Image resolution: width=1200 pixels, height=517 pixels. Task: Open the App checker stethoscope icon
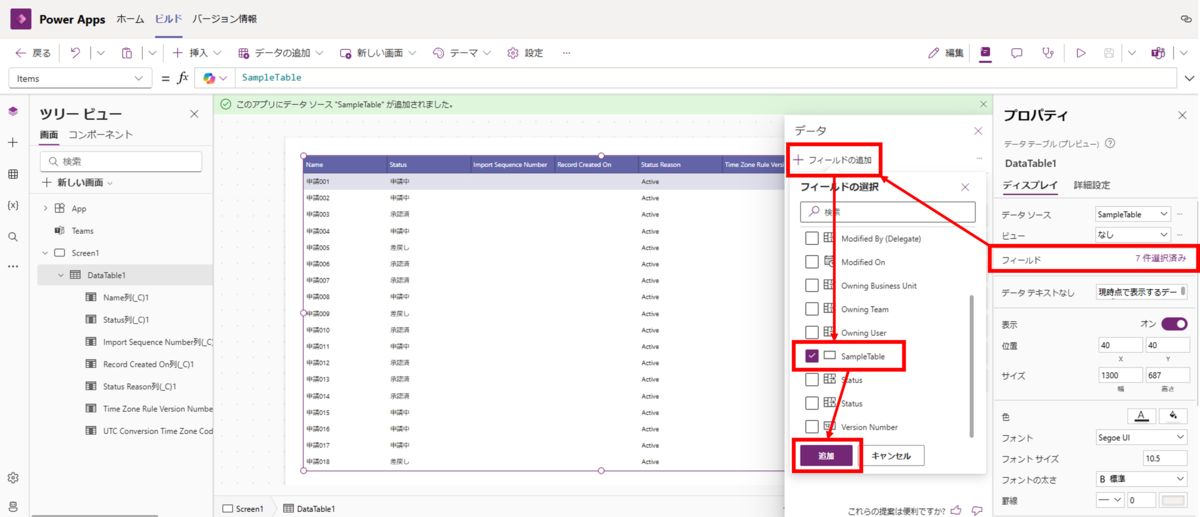click(x=1048, y=53)
